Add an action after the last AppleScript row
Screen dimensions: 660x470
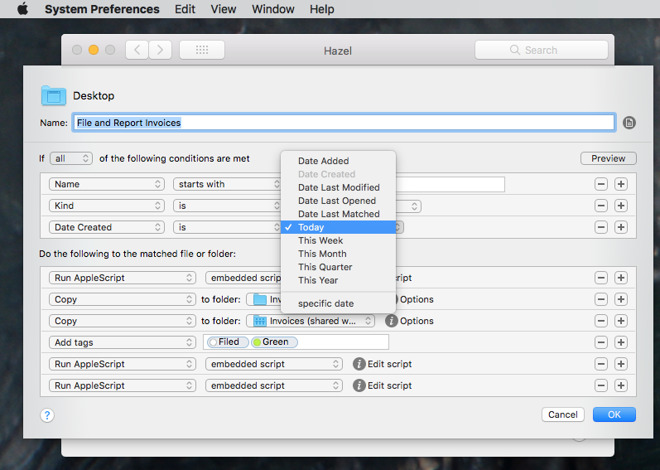tap(621, 385)
